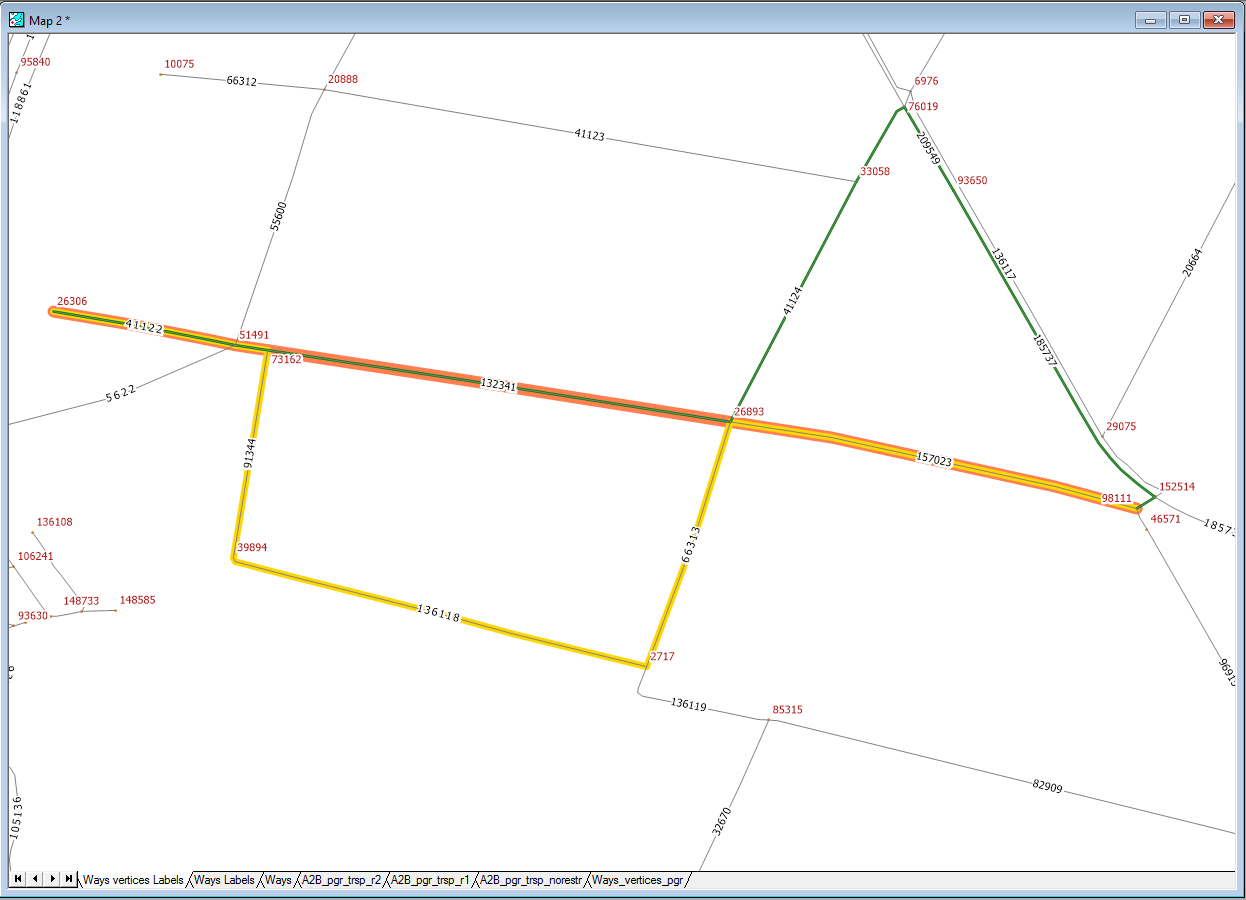
Task: Click way label 55600
Action: 279,217
